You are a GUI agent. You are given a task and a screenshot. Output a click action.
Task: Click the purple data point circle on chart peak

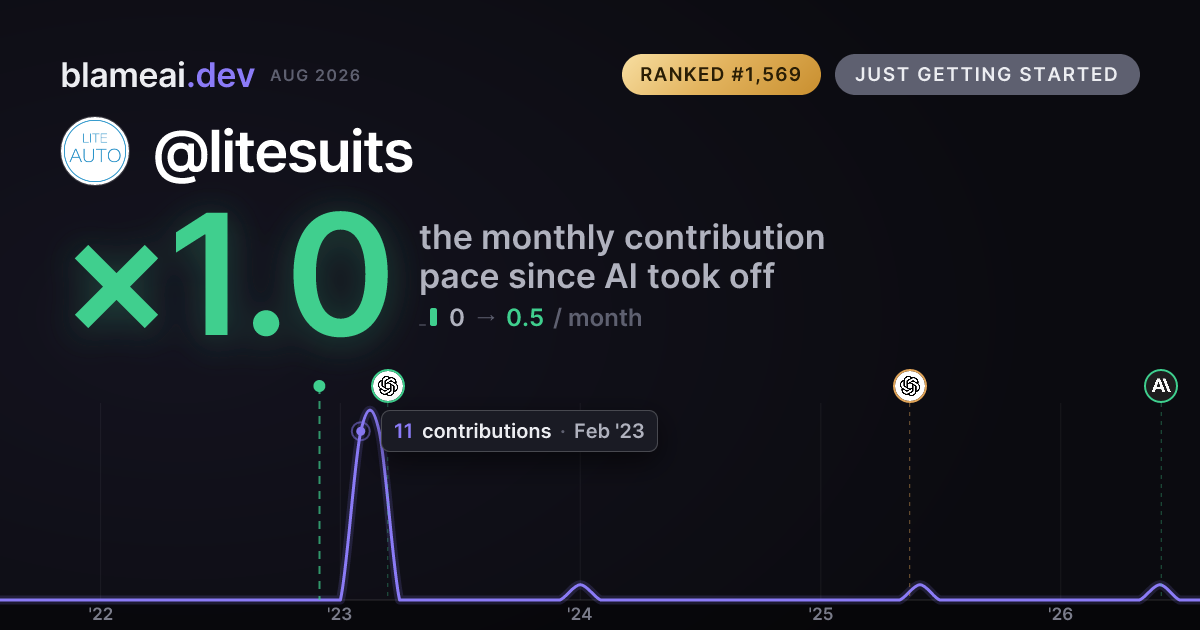point(361,432)
